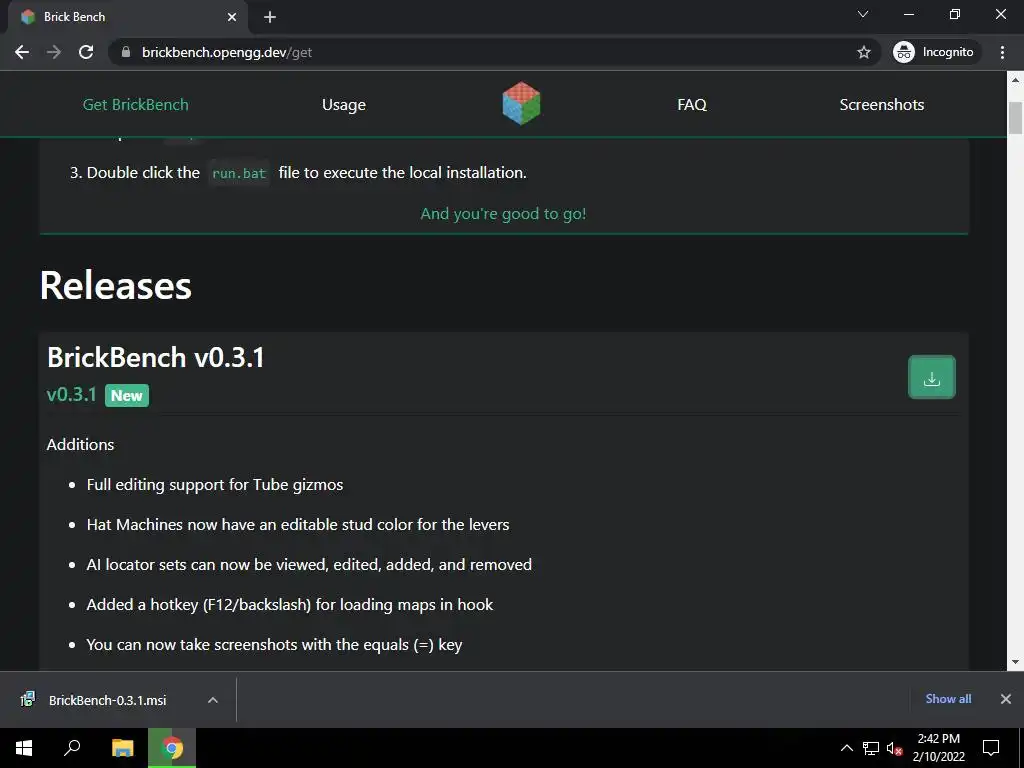Expand BrickBench-0.3.1.msi download options
Image resolution: width=1024 pixels, height=768 pixels.
[x=212, y=700]
